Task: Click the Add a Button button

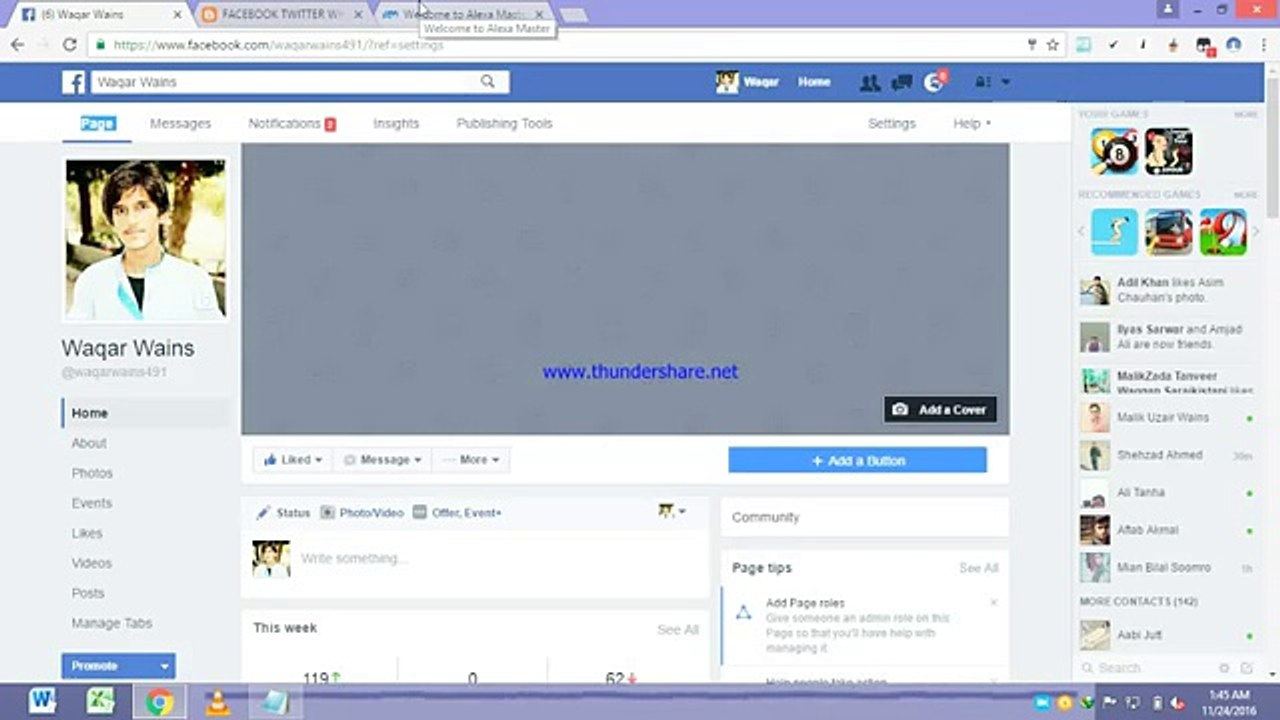Action: (x=857, y=461)
